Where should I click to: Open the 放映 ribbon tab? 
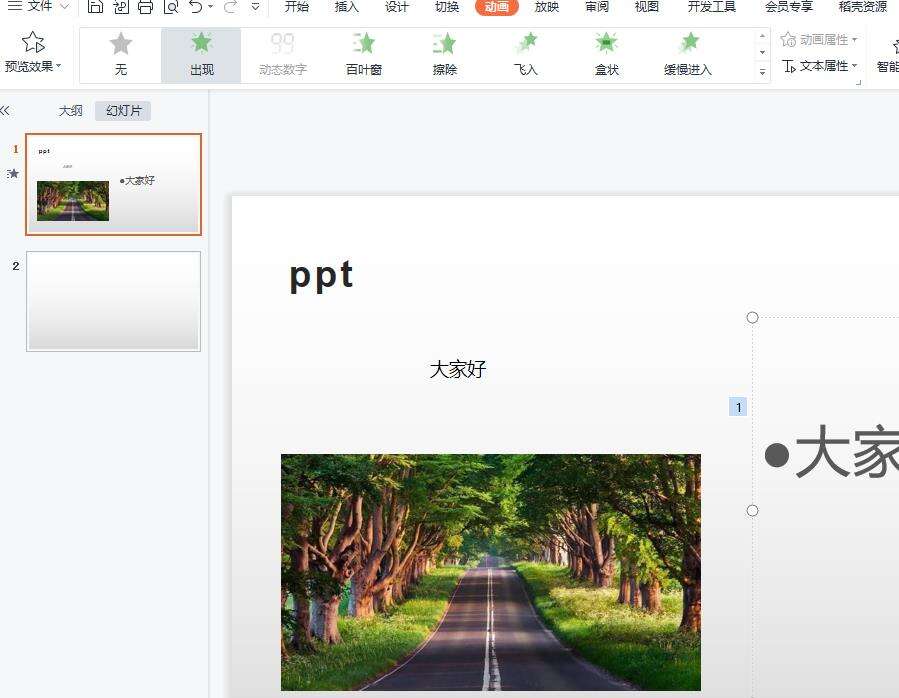coord(547,7)
